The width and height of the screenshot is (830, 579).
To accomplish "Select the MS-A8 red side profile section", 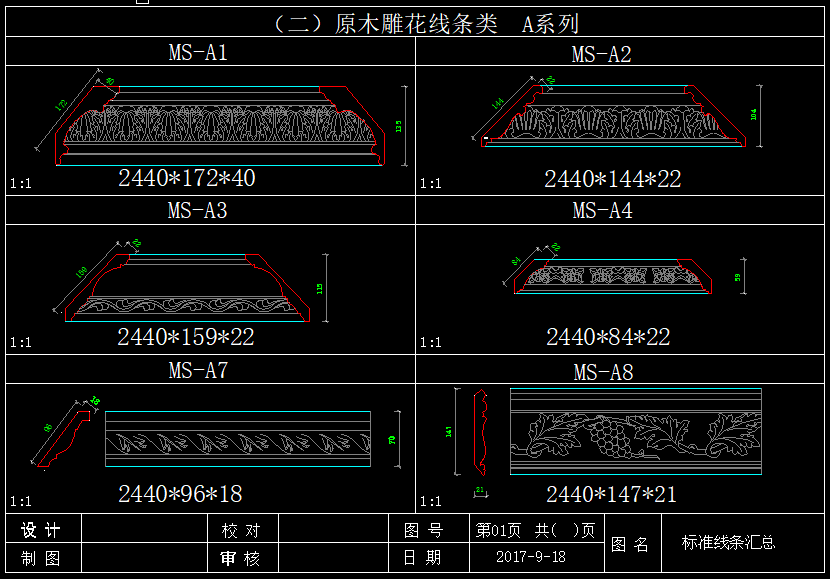I will 480,432.
